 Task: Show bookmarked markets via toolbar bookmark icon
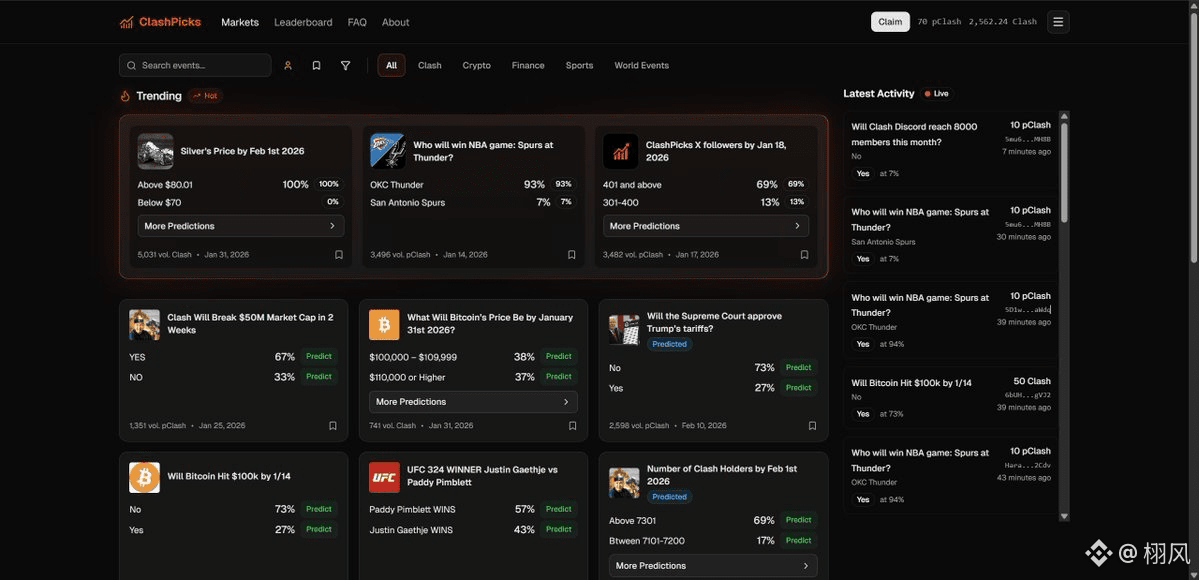pos(317,66)
